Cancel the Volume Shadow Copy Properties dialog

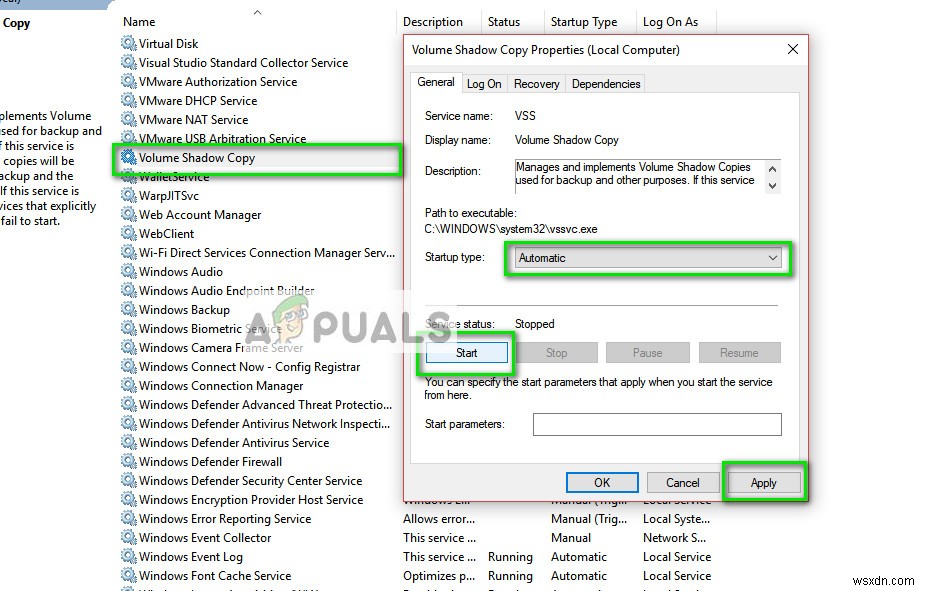click(x=683, y=482)
